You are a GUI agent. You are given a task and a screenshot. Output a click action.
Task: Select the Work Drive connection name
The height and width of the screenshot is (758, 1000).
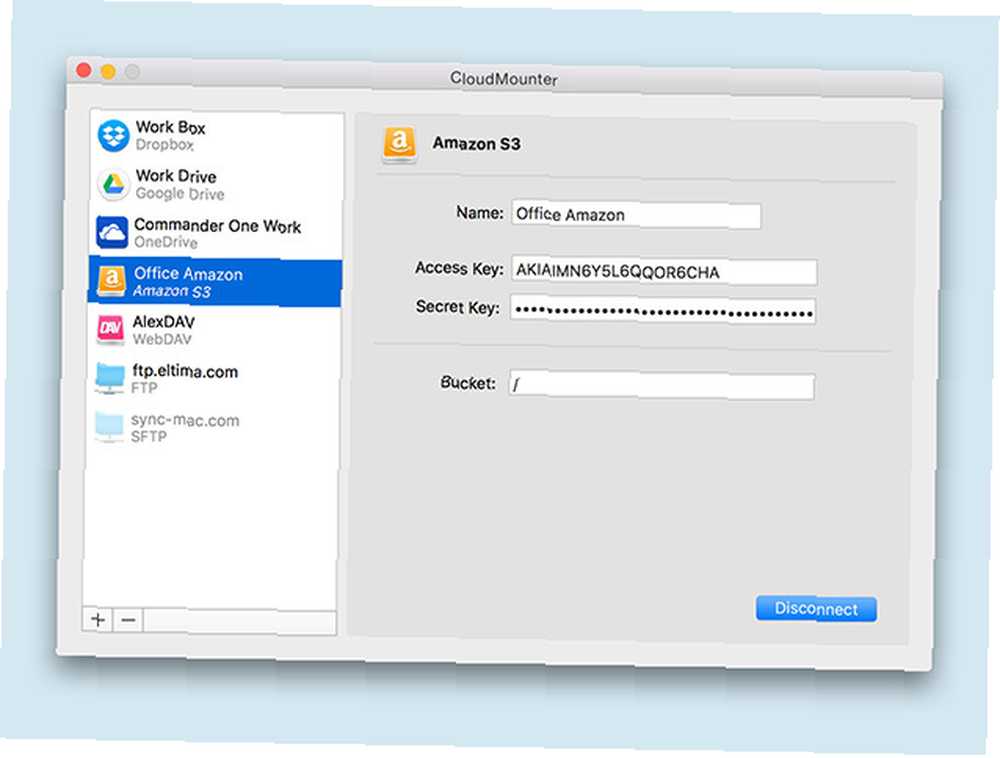[x=176, y=176]
